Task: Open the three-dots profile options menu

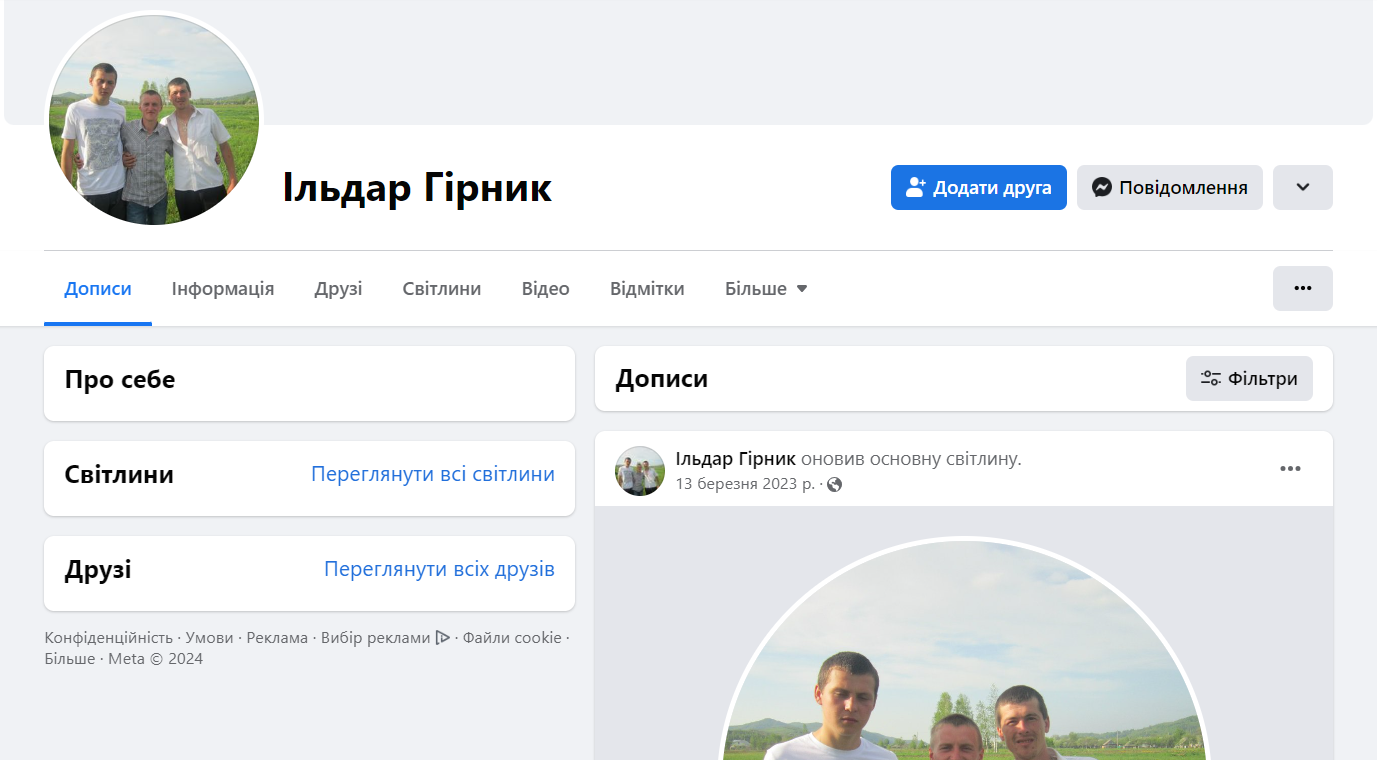Action: (x=1302, y=288)
